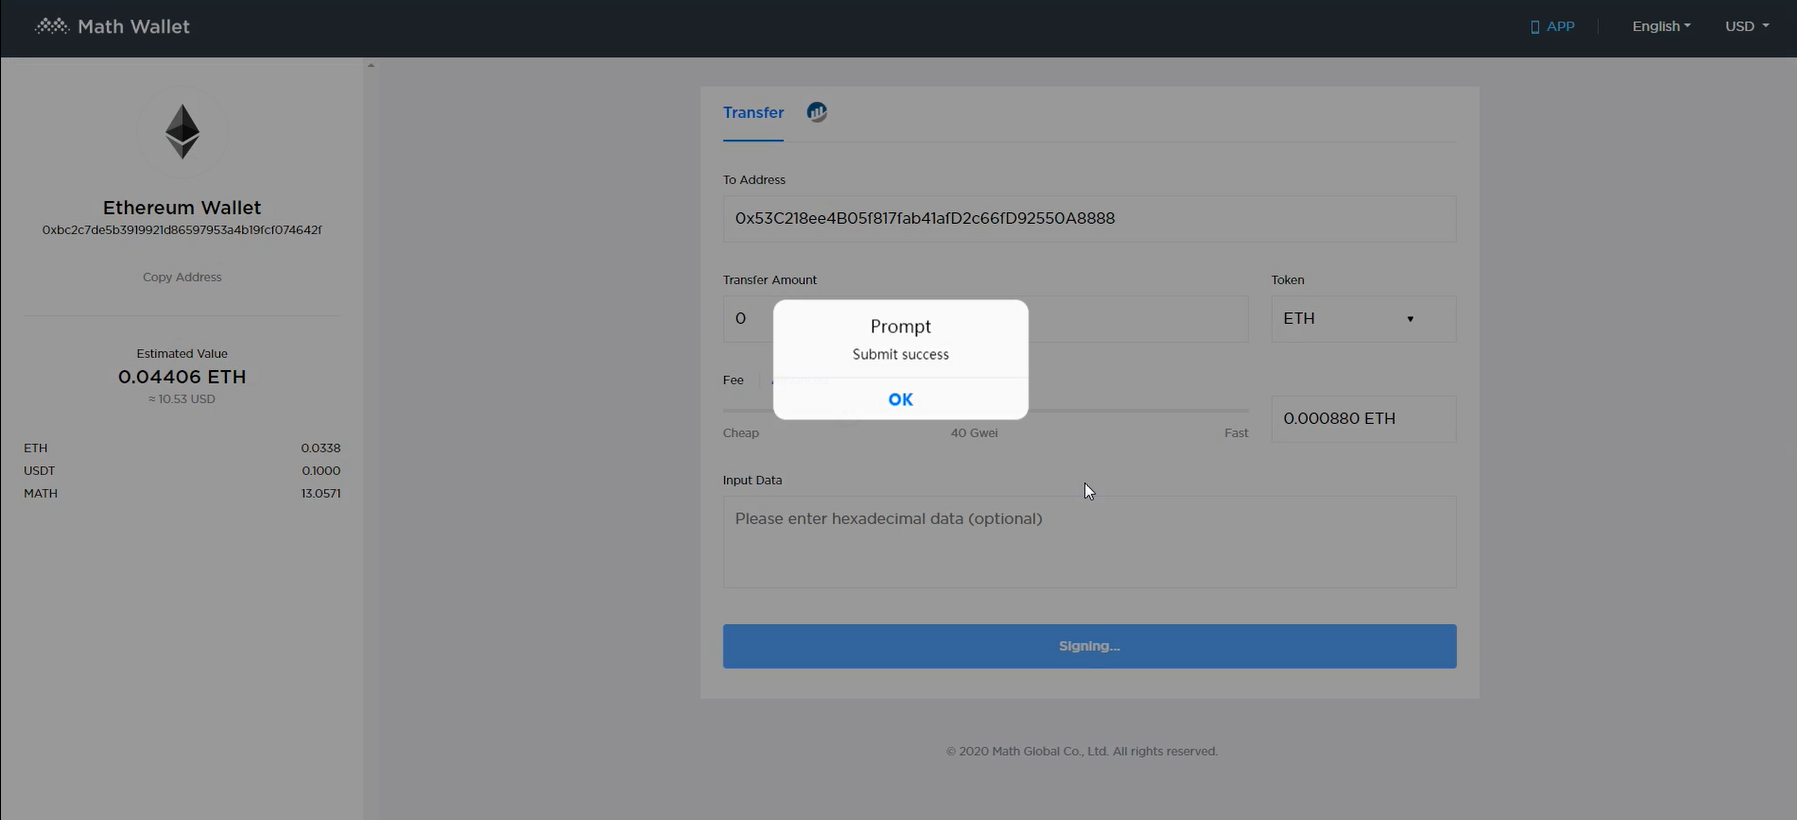Click the Ethereum diamond icon

pyautogui.click(x=182, y=132)
